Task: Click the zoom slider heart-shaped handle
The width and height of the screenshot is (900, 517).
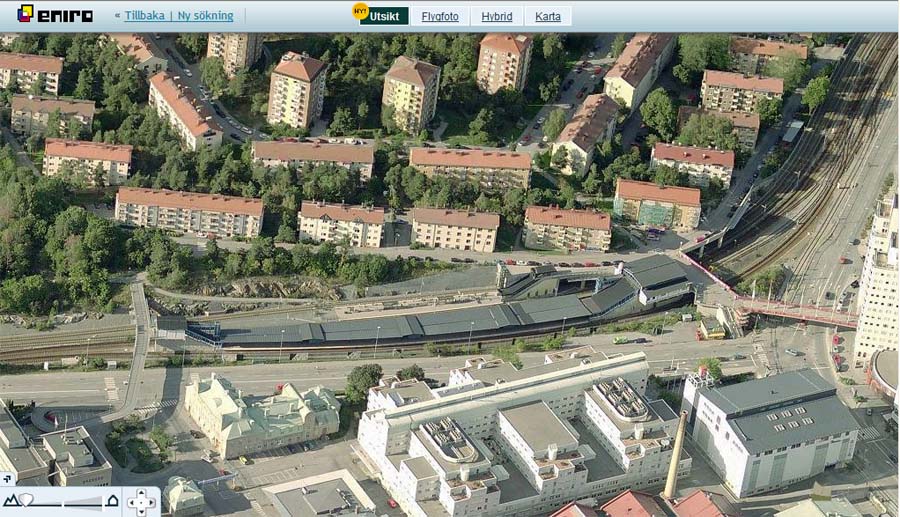Action: [26, 500]
